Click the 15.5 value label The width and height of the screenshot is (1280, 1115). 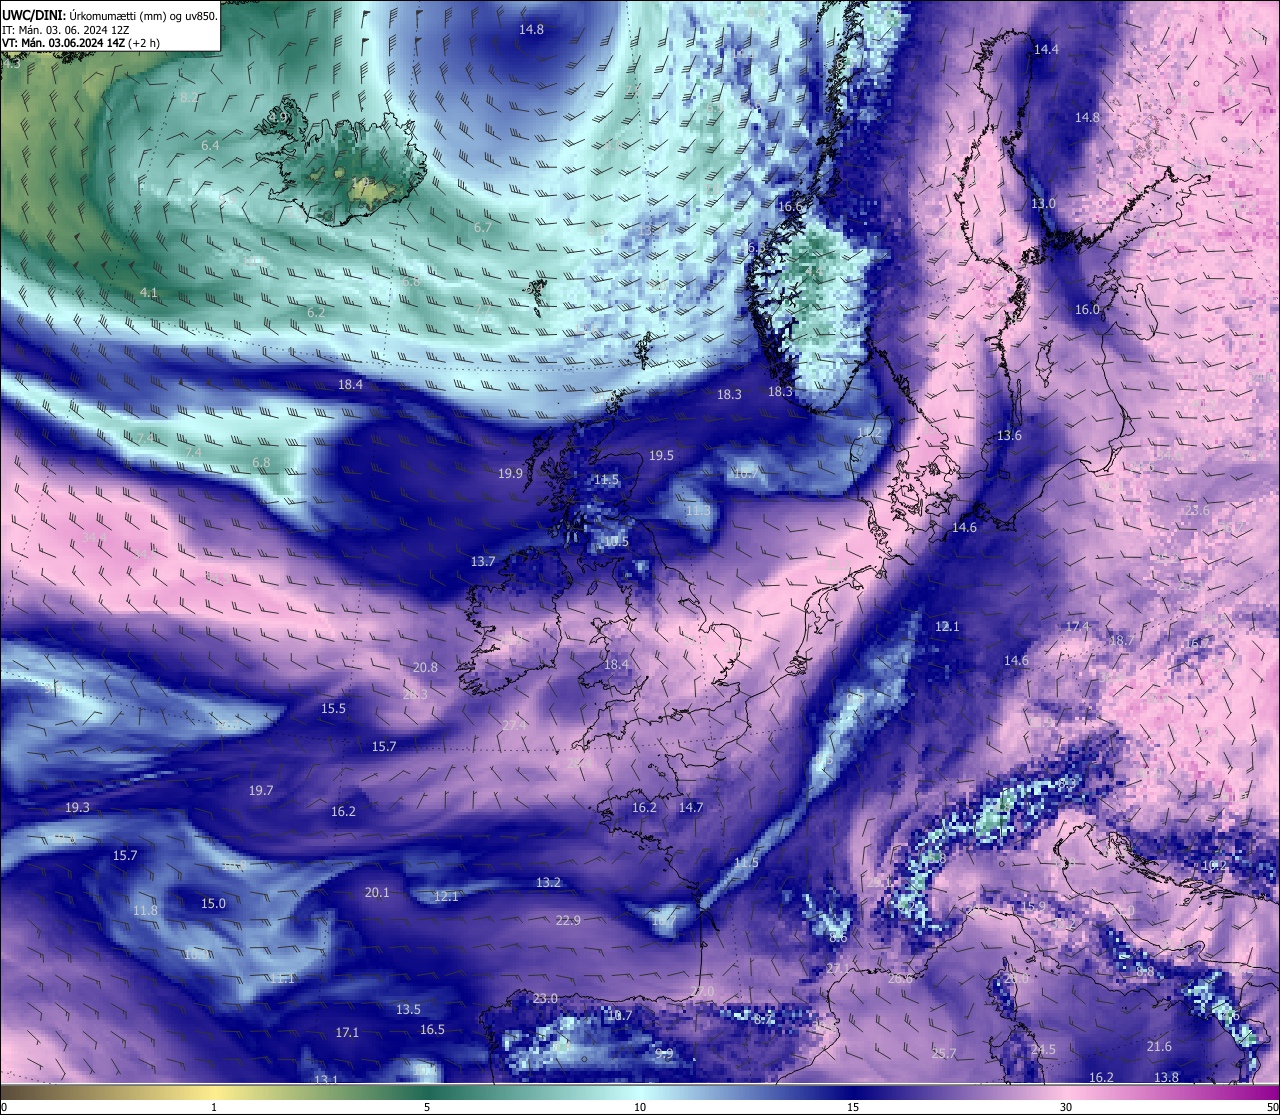point(333,708)
